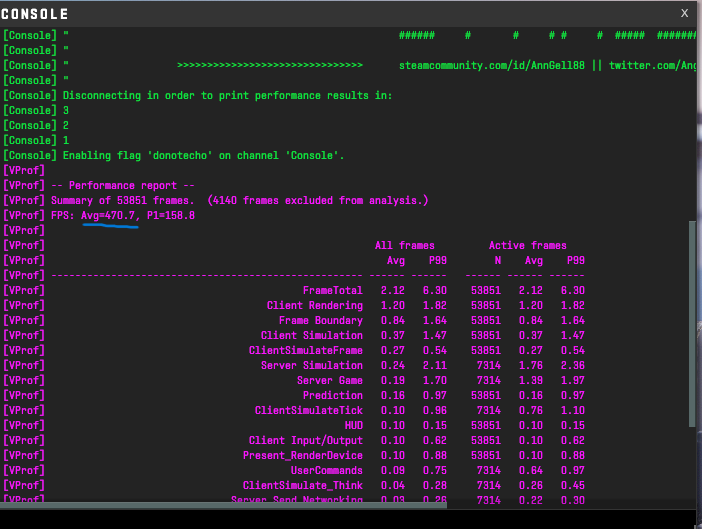This screenshot has width=702, height=529.
Task: Click the Prediction row label
Action: [x=333, y=395]
